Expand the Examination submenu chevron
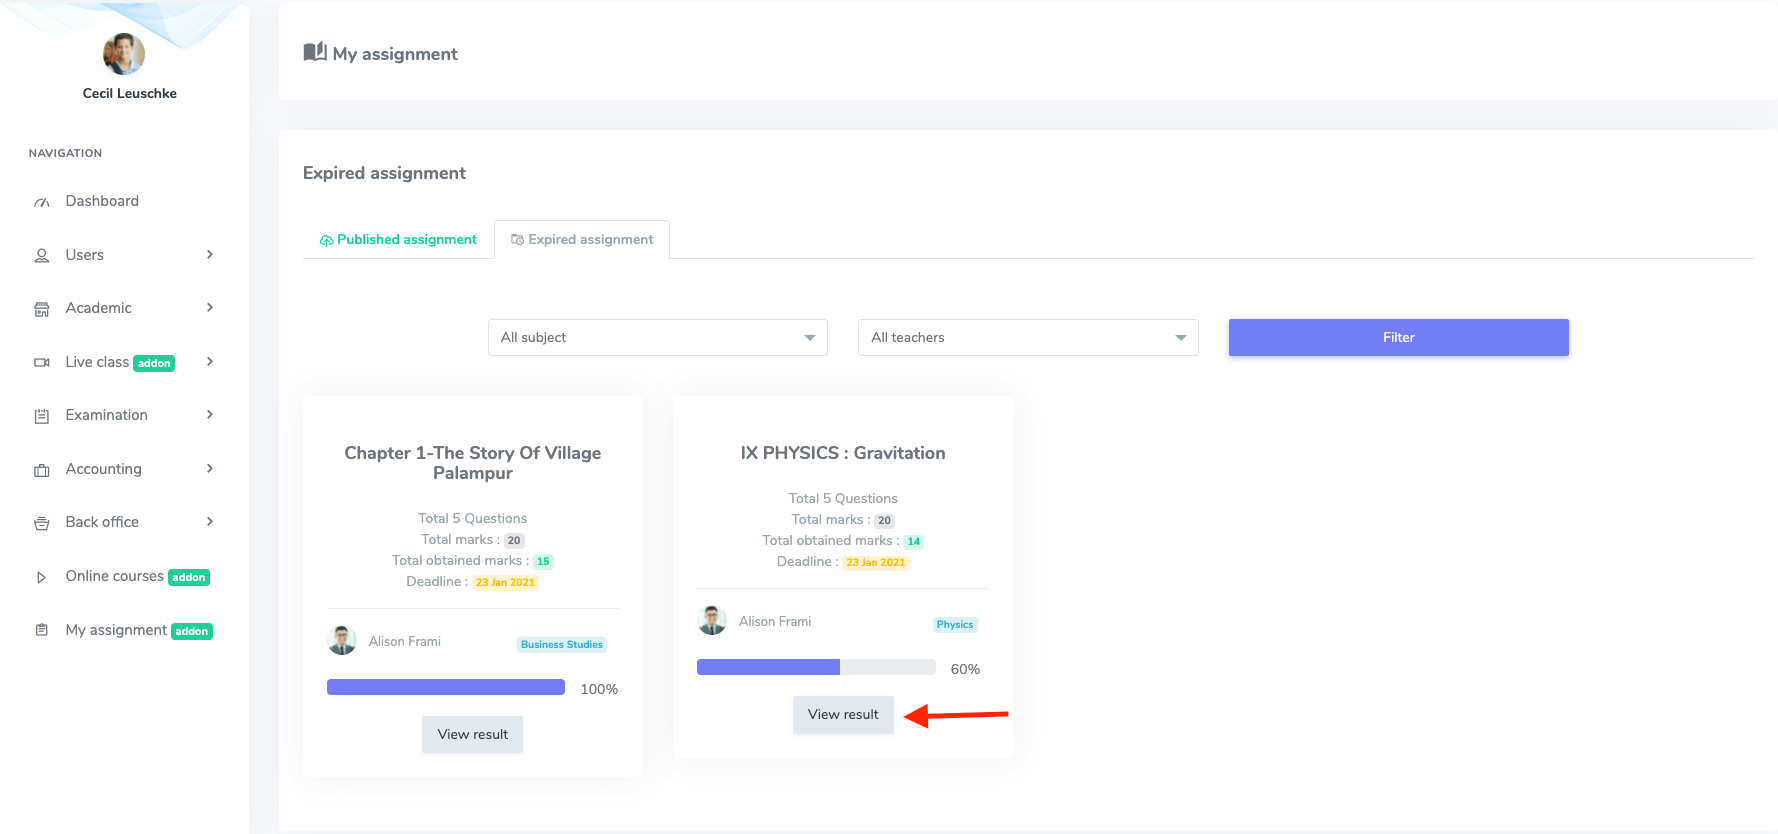The image size is (1778, 834). pos(210,415)
